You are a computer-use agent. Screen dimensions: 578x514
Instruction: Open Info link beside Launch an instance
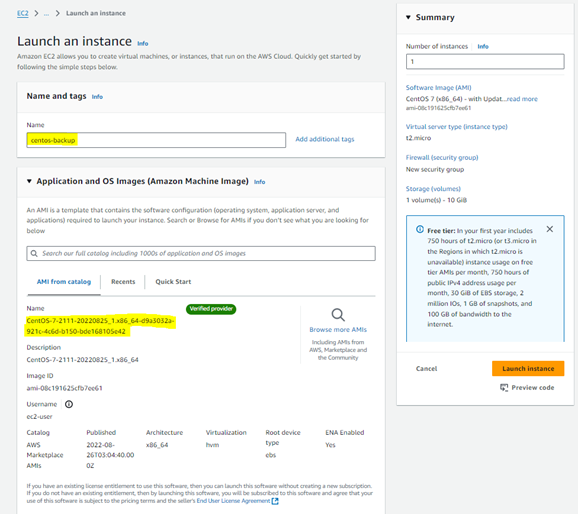[x=143, y=44]
